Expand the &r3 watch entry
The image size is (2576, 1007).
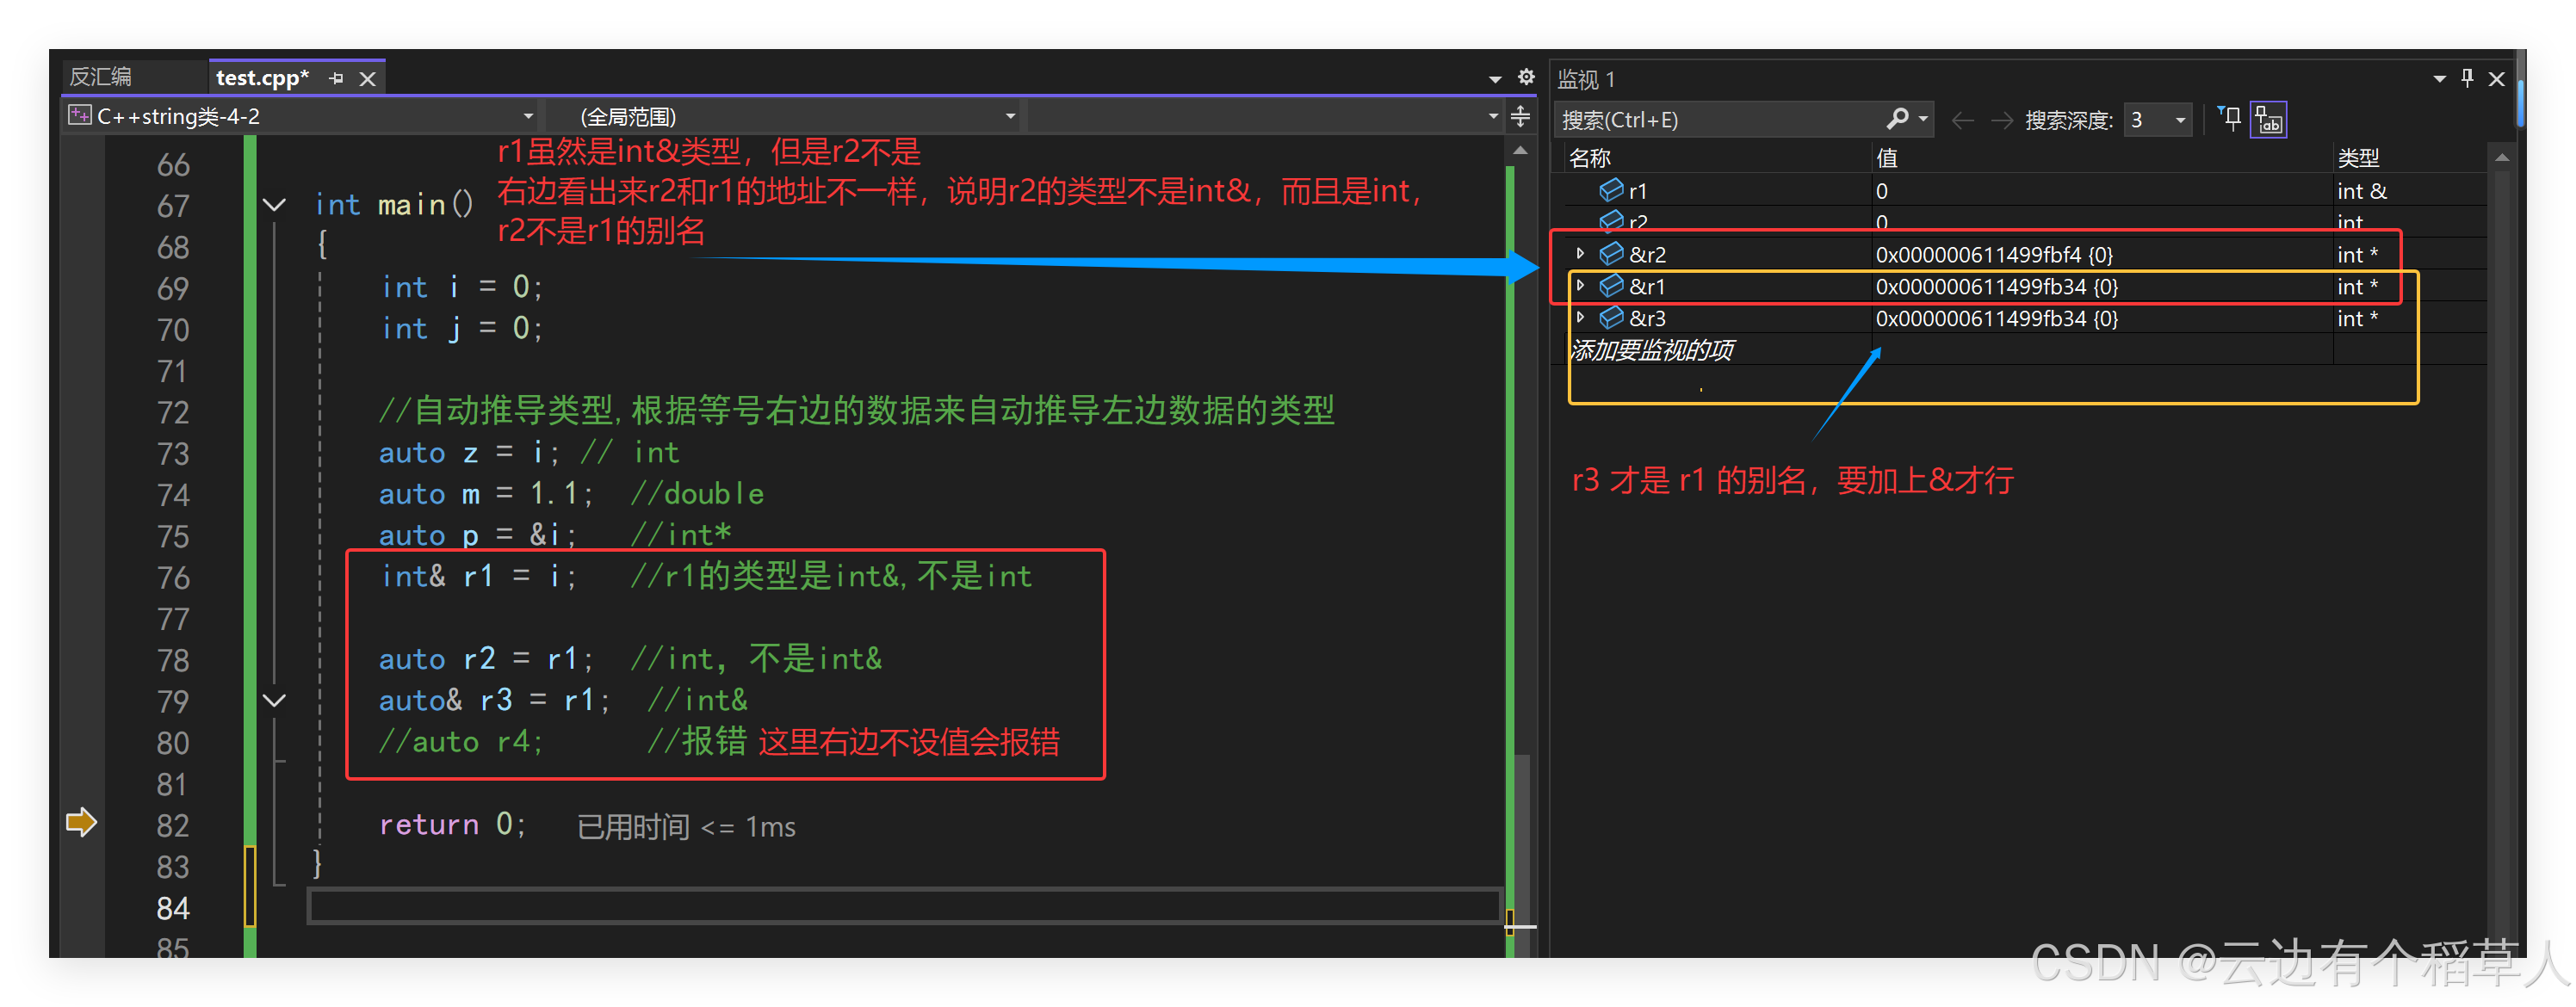tap(1580, 318)
